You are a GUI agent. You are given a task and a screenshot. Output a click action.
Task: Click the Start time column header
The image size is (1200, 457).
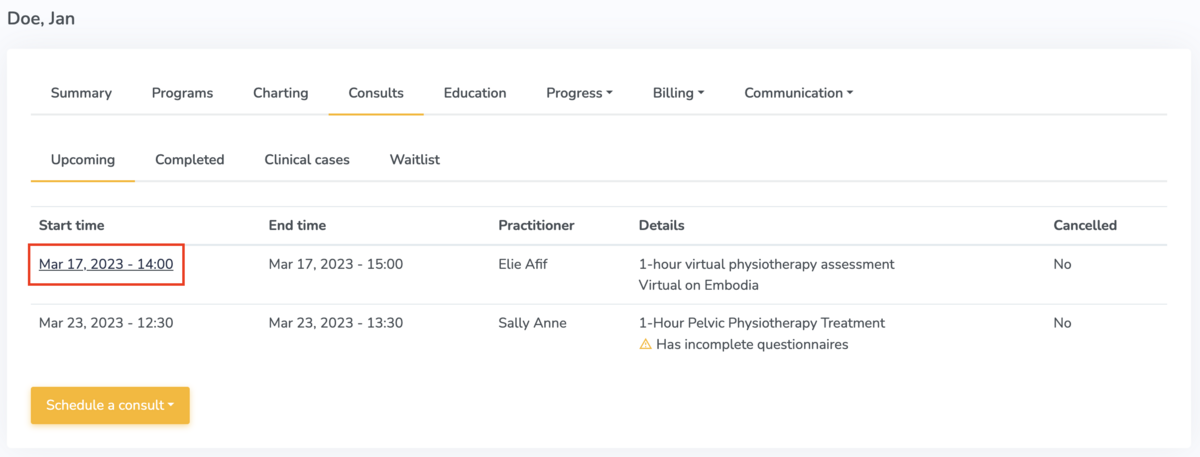tap(72, 226)
